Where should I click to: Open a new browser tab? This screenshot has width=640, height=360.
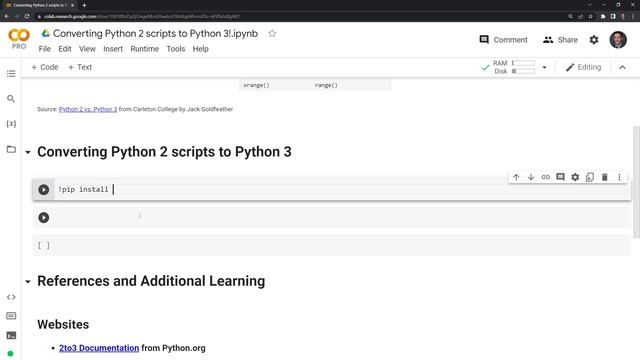[x=84, y=5]
